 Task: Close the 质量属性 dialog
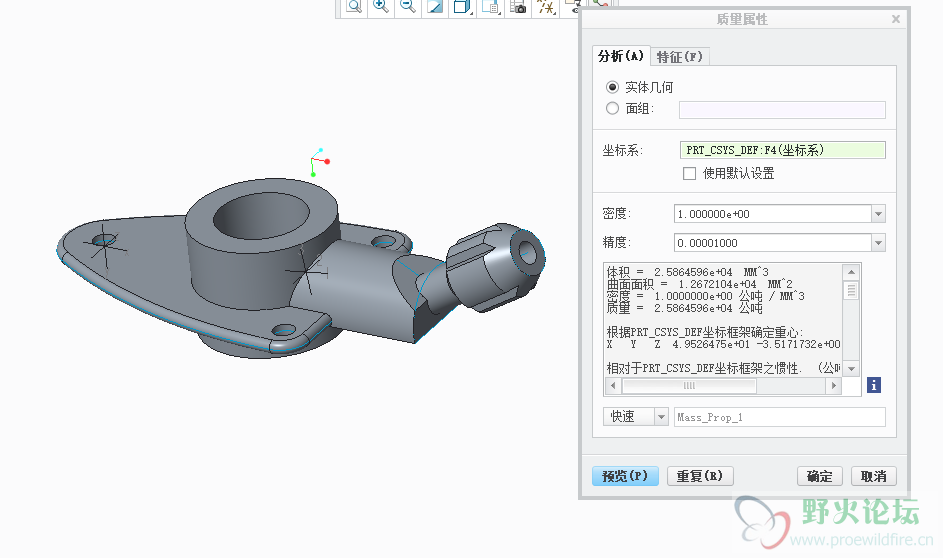coord(895,19)
